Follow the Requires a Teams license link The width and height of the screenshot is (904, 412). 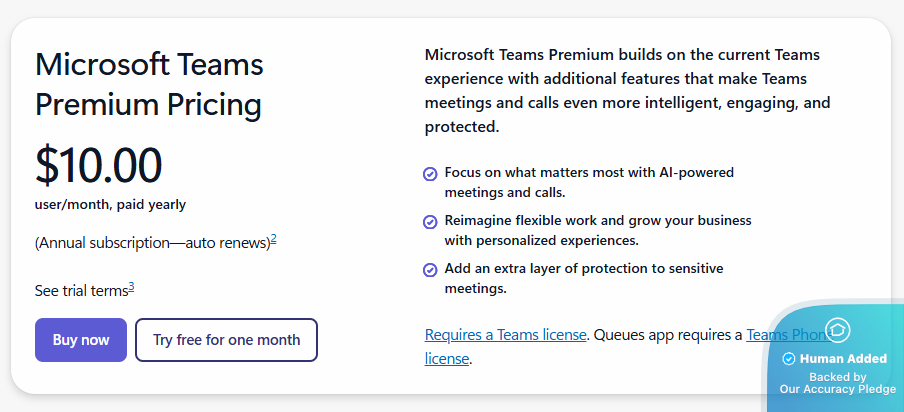[505, 335]
